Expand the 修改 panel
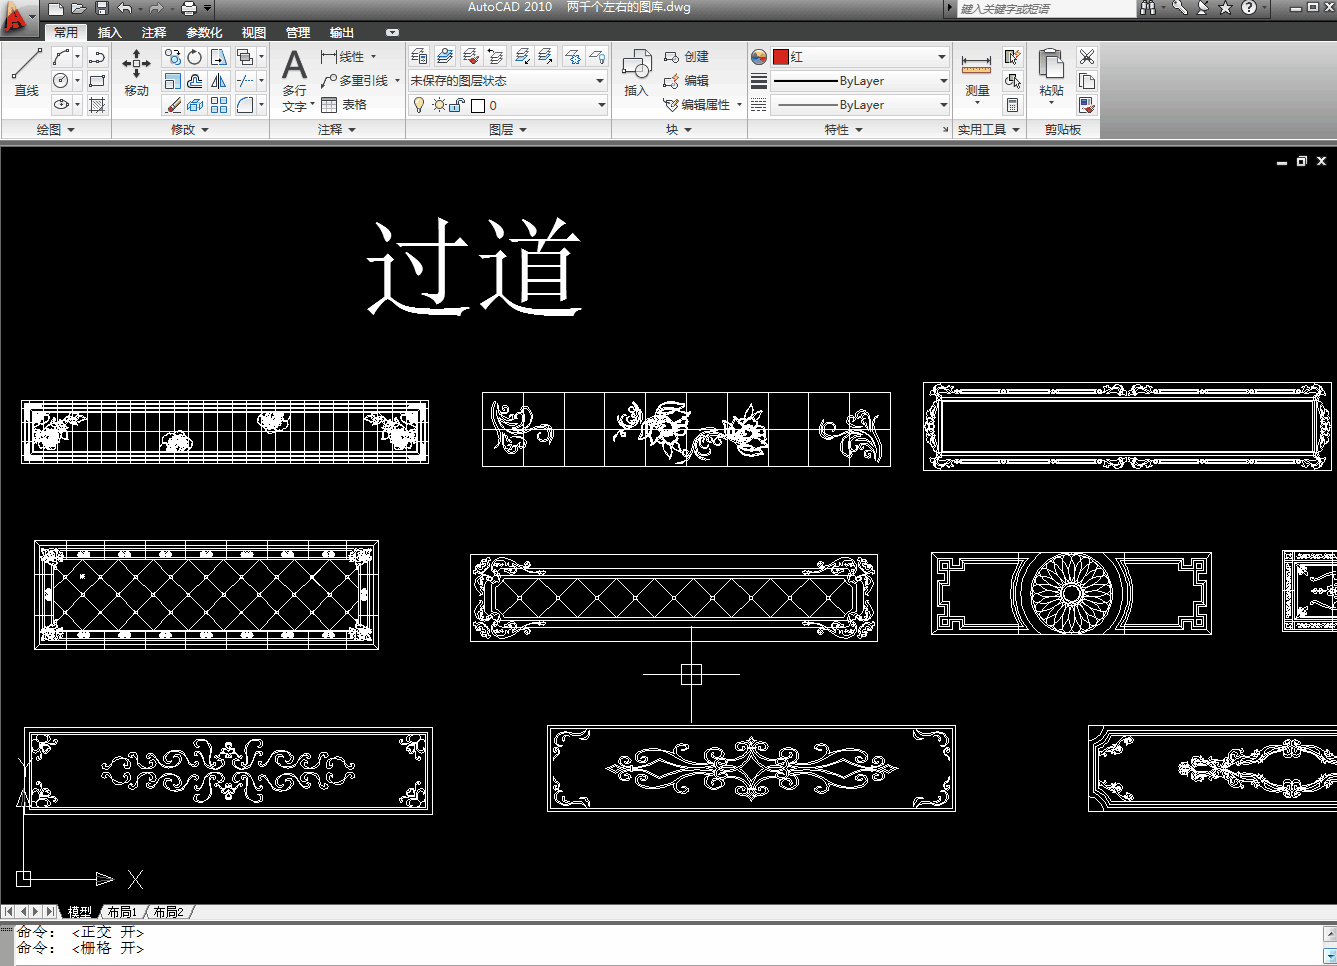 coord(190,130)
